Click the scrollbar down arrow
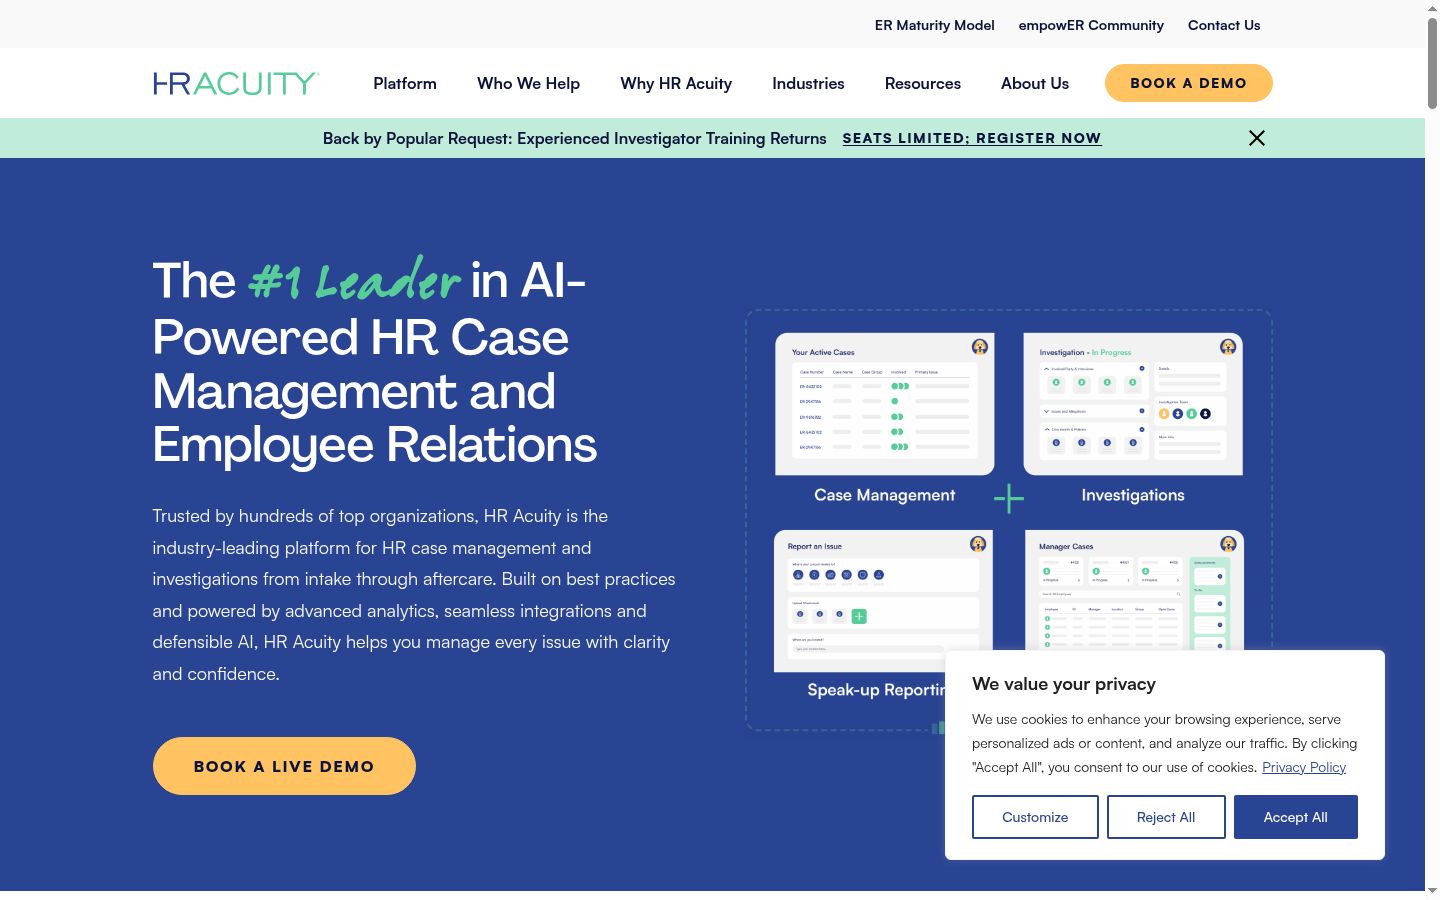This screenshot has width=1440, height=900. click(1432, 891)
